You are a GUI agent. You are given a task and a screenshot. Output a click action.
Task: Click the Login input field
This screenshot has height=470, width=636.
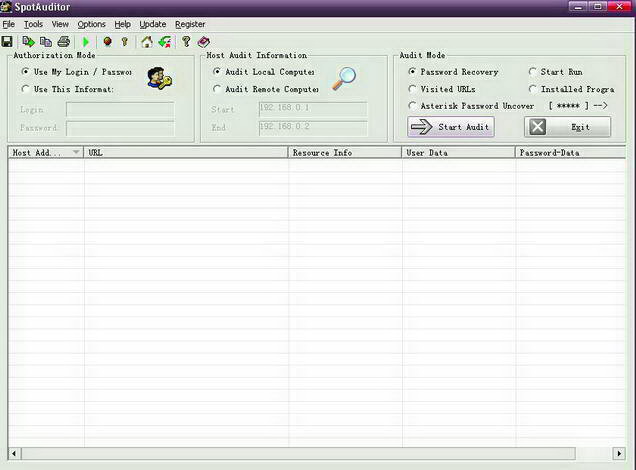pyautogui.click(x=120, y=109)
